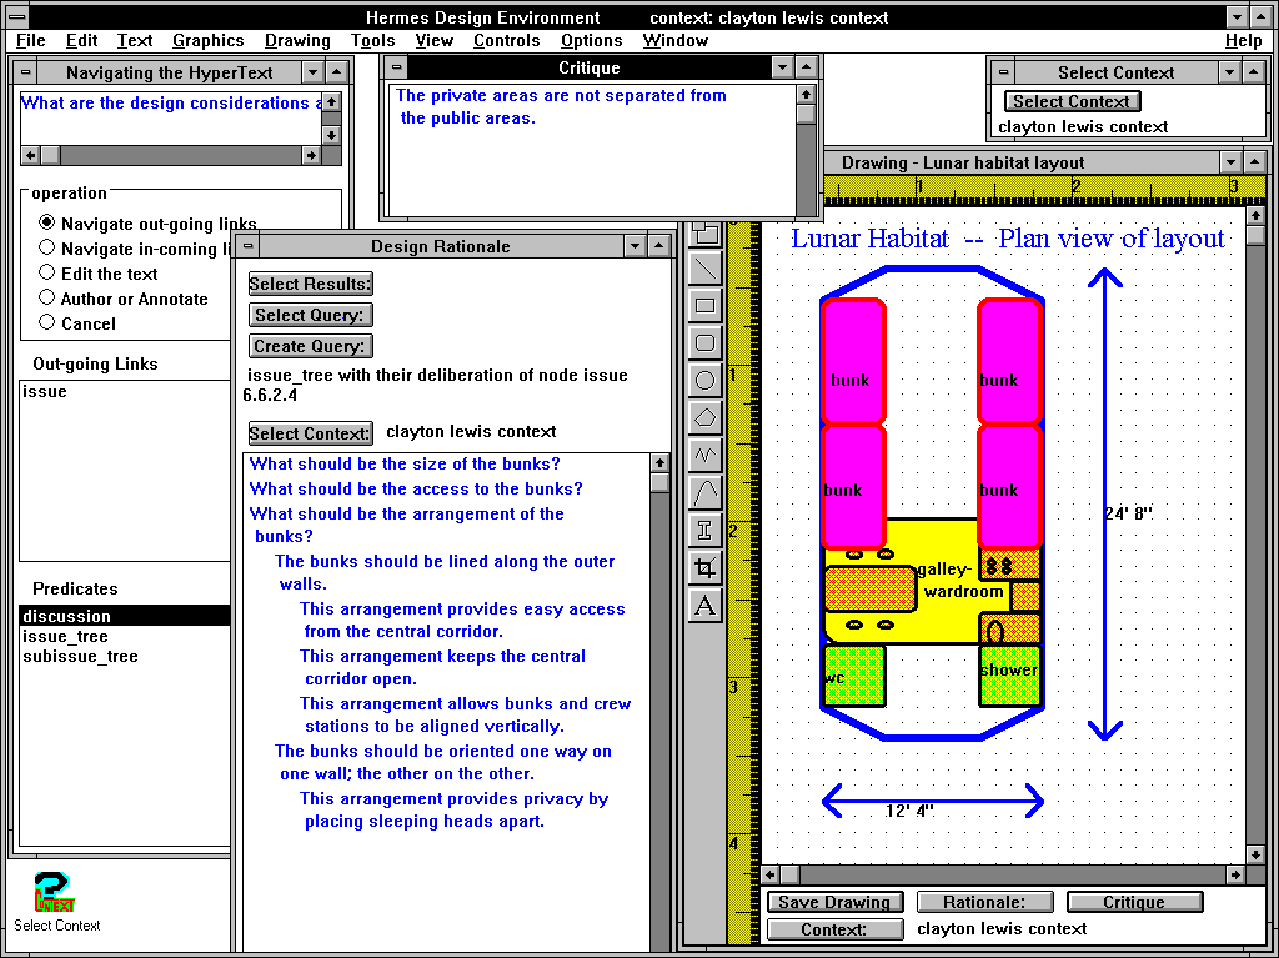Open Navigating the HyperText control-menu box

coord(26,72)
